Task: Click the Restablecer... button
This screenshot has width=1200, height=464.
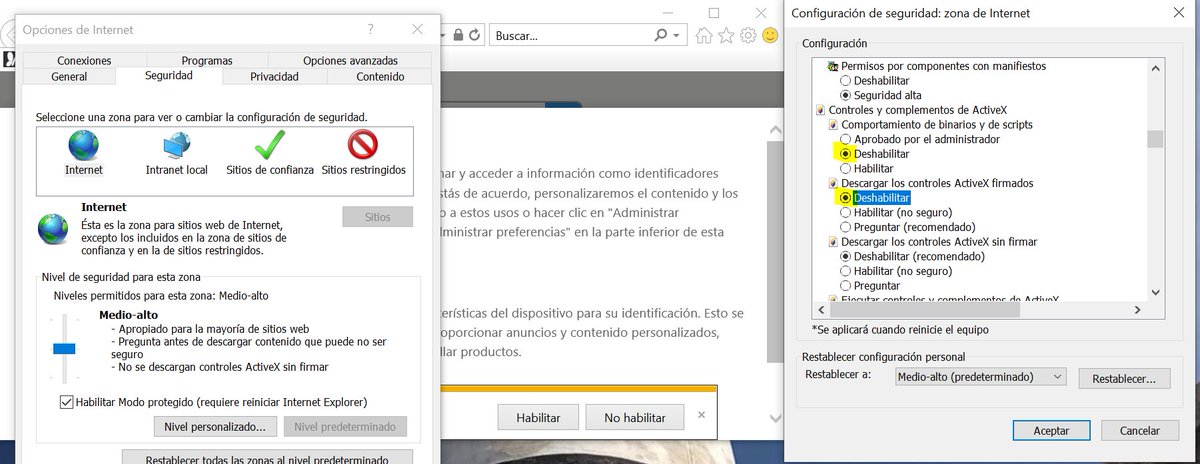Action: [1124, 379]
